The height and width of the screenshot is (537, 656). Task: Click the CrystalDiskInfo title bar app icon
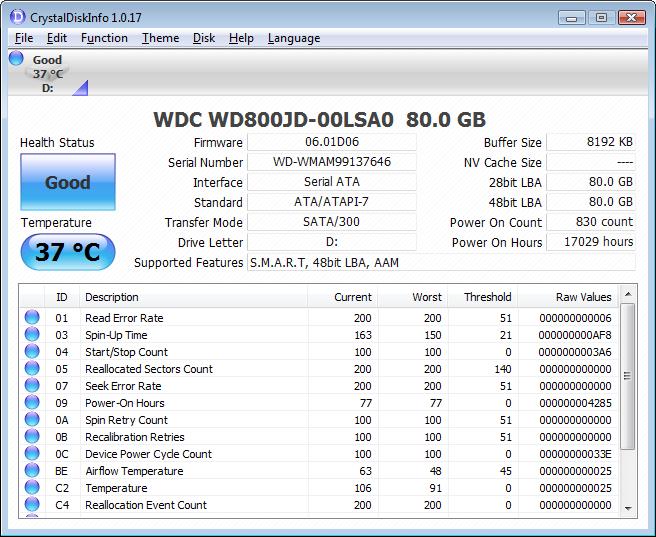point(18,17)
